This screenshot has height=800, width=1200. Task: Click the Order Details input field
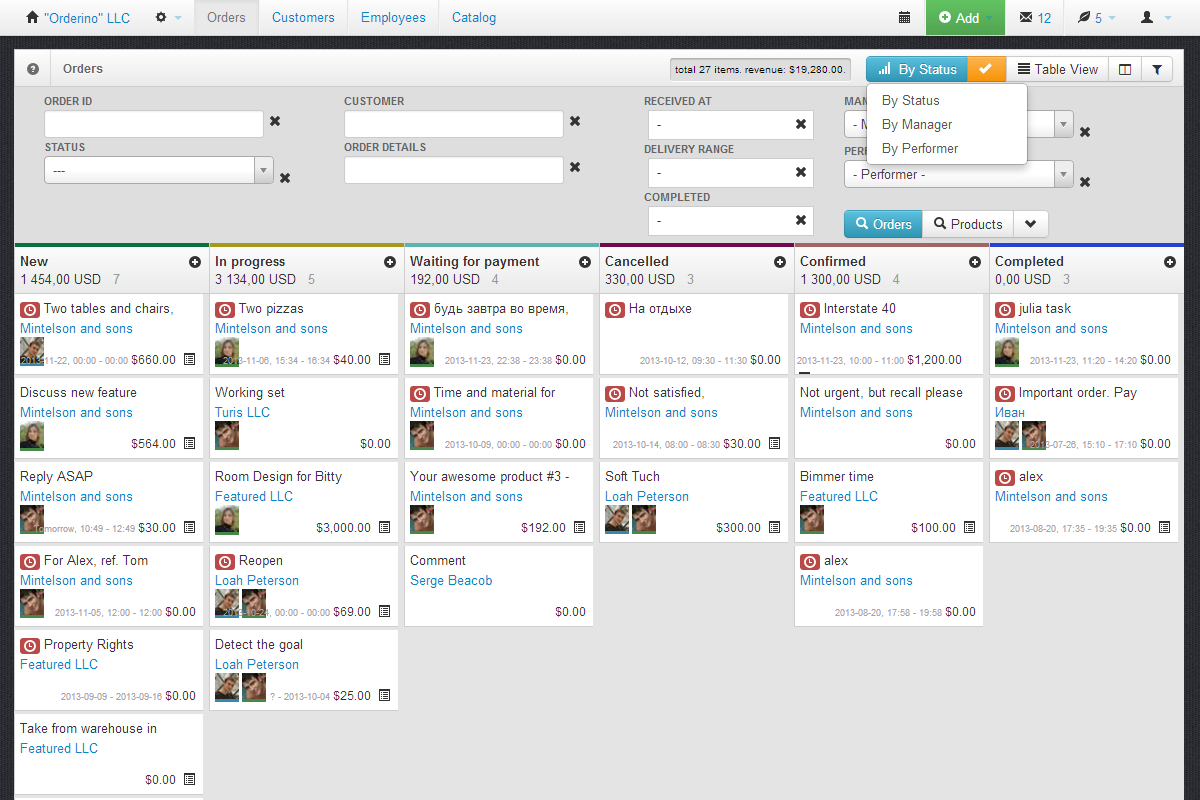coord(454,170)
